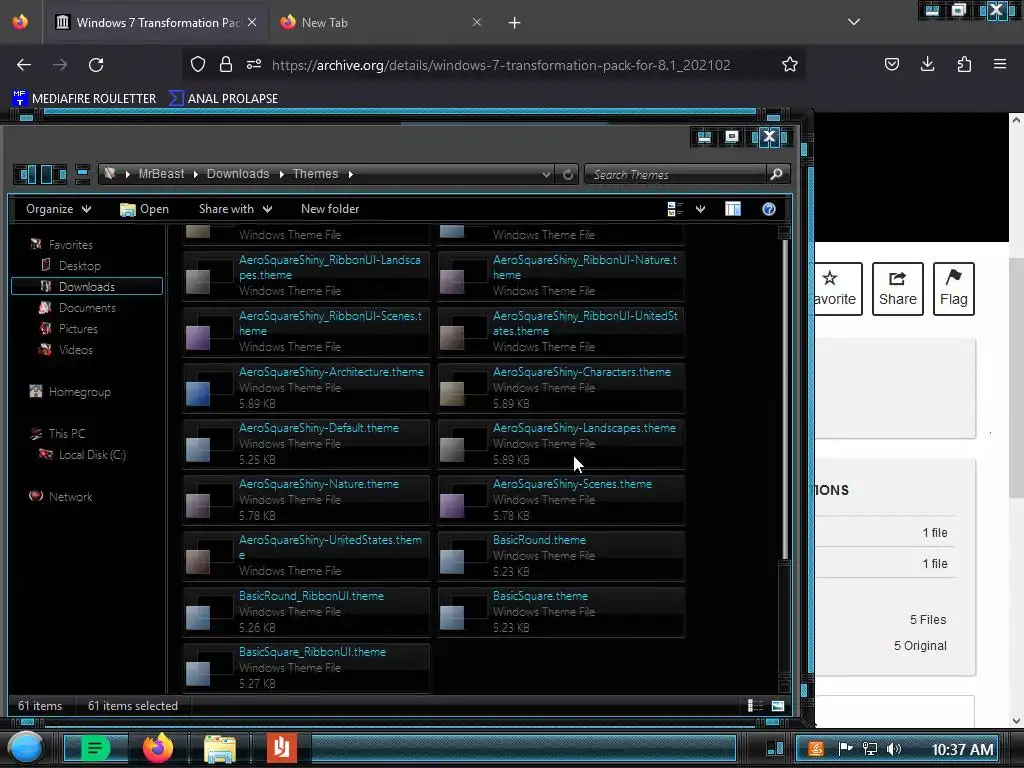This screenshot has height=768, width=1024.
Task: Select BasicRound_RibbonUI.theme file
Action: (306, 612)
